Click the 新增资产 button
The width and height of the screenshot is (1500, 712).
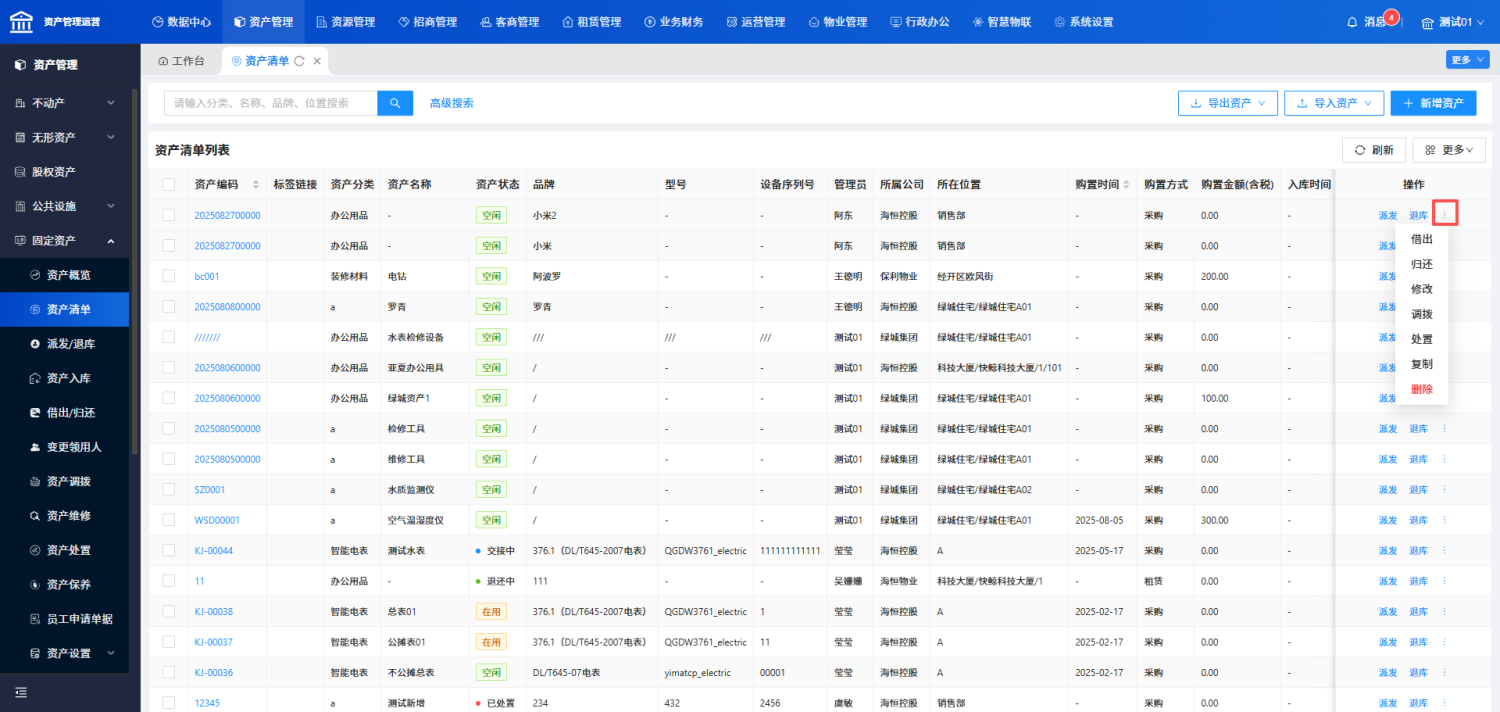tap(1433, 103)
